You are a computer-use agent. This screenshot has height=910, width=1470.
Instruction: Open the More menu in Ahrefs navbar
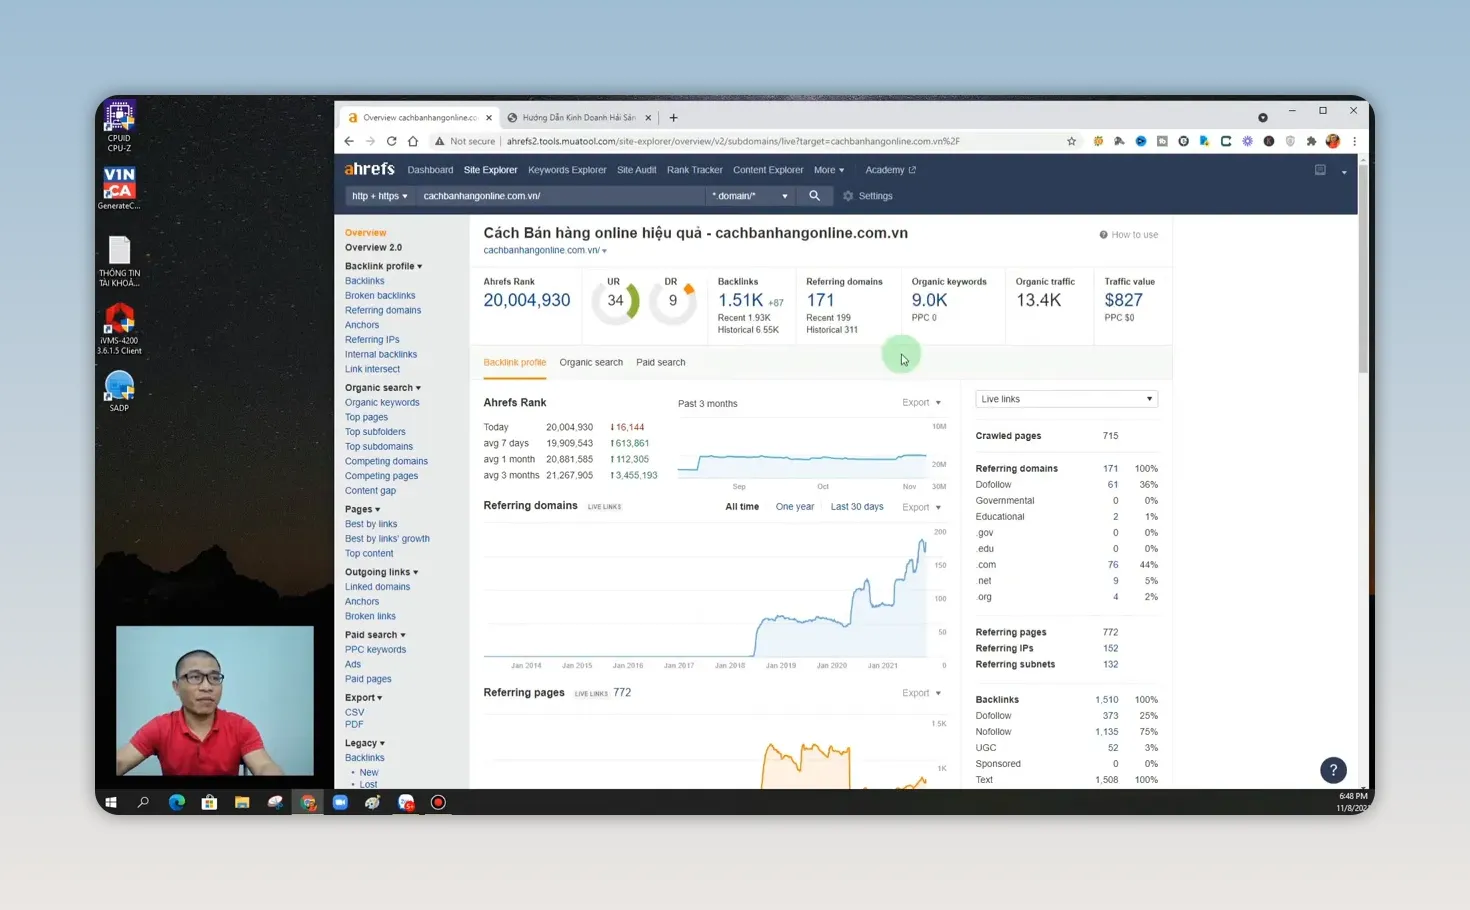coord(829,170)
